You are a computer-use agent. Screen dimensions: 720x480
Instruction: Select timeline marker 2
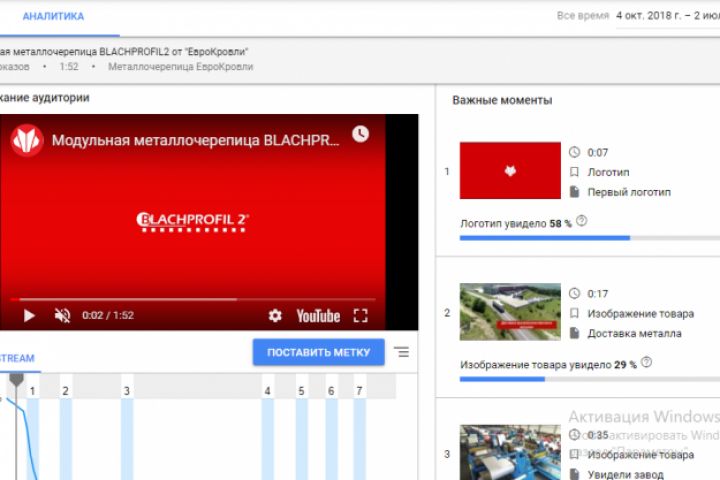point(65,391)
